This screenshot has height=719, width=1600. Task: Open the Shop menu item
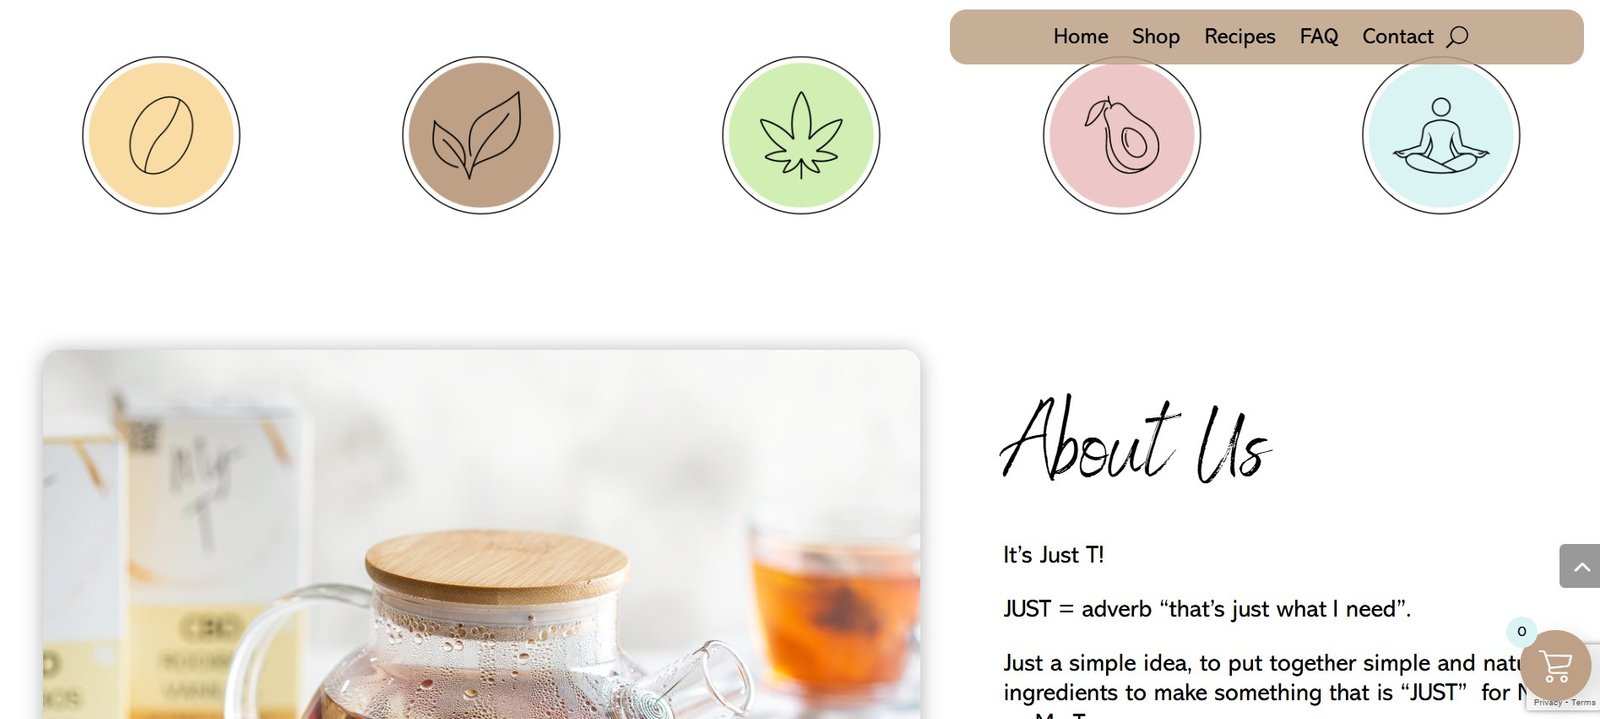coord(1156,36)
